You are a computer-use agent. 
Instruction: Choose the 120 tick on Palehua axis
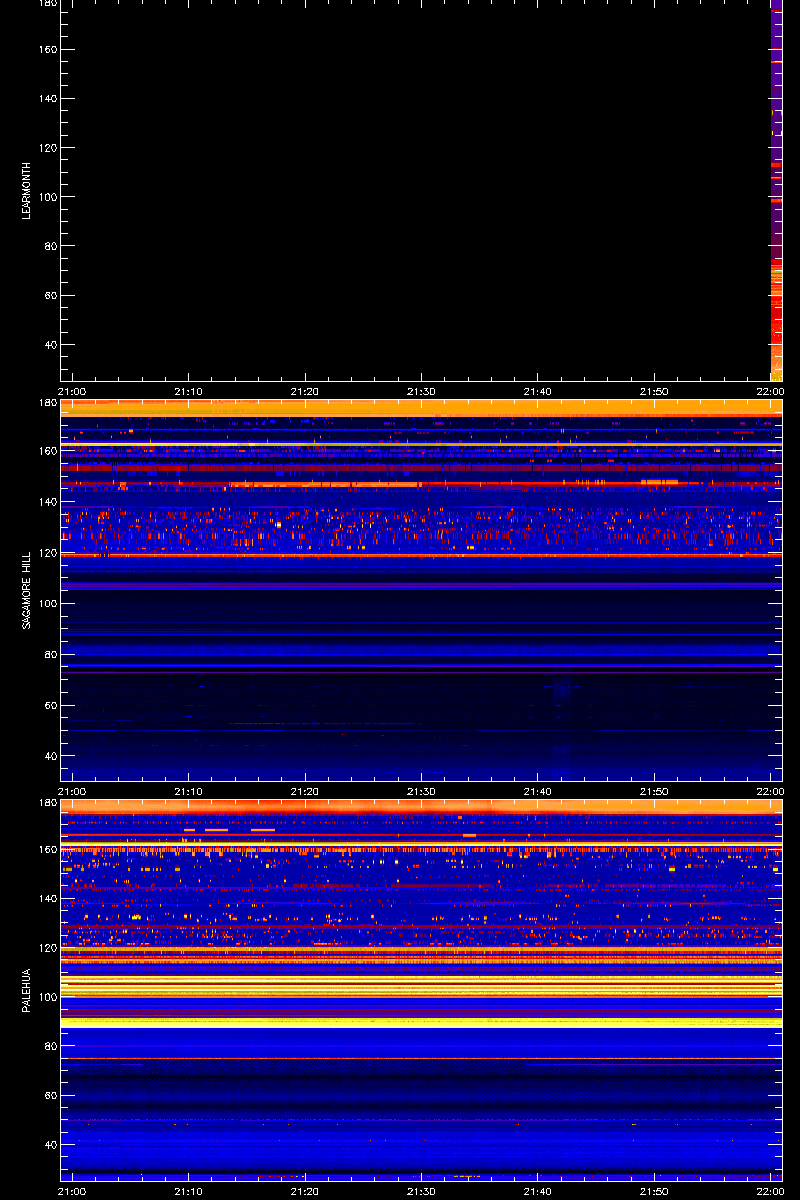pos(47,948)
